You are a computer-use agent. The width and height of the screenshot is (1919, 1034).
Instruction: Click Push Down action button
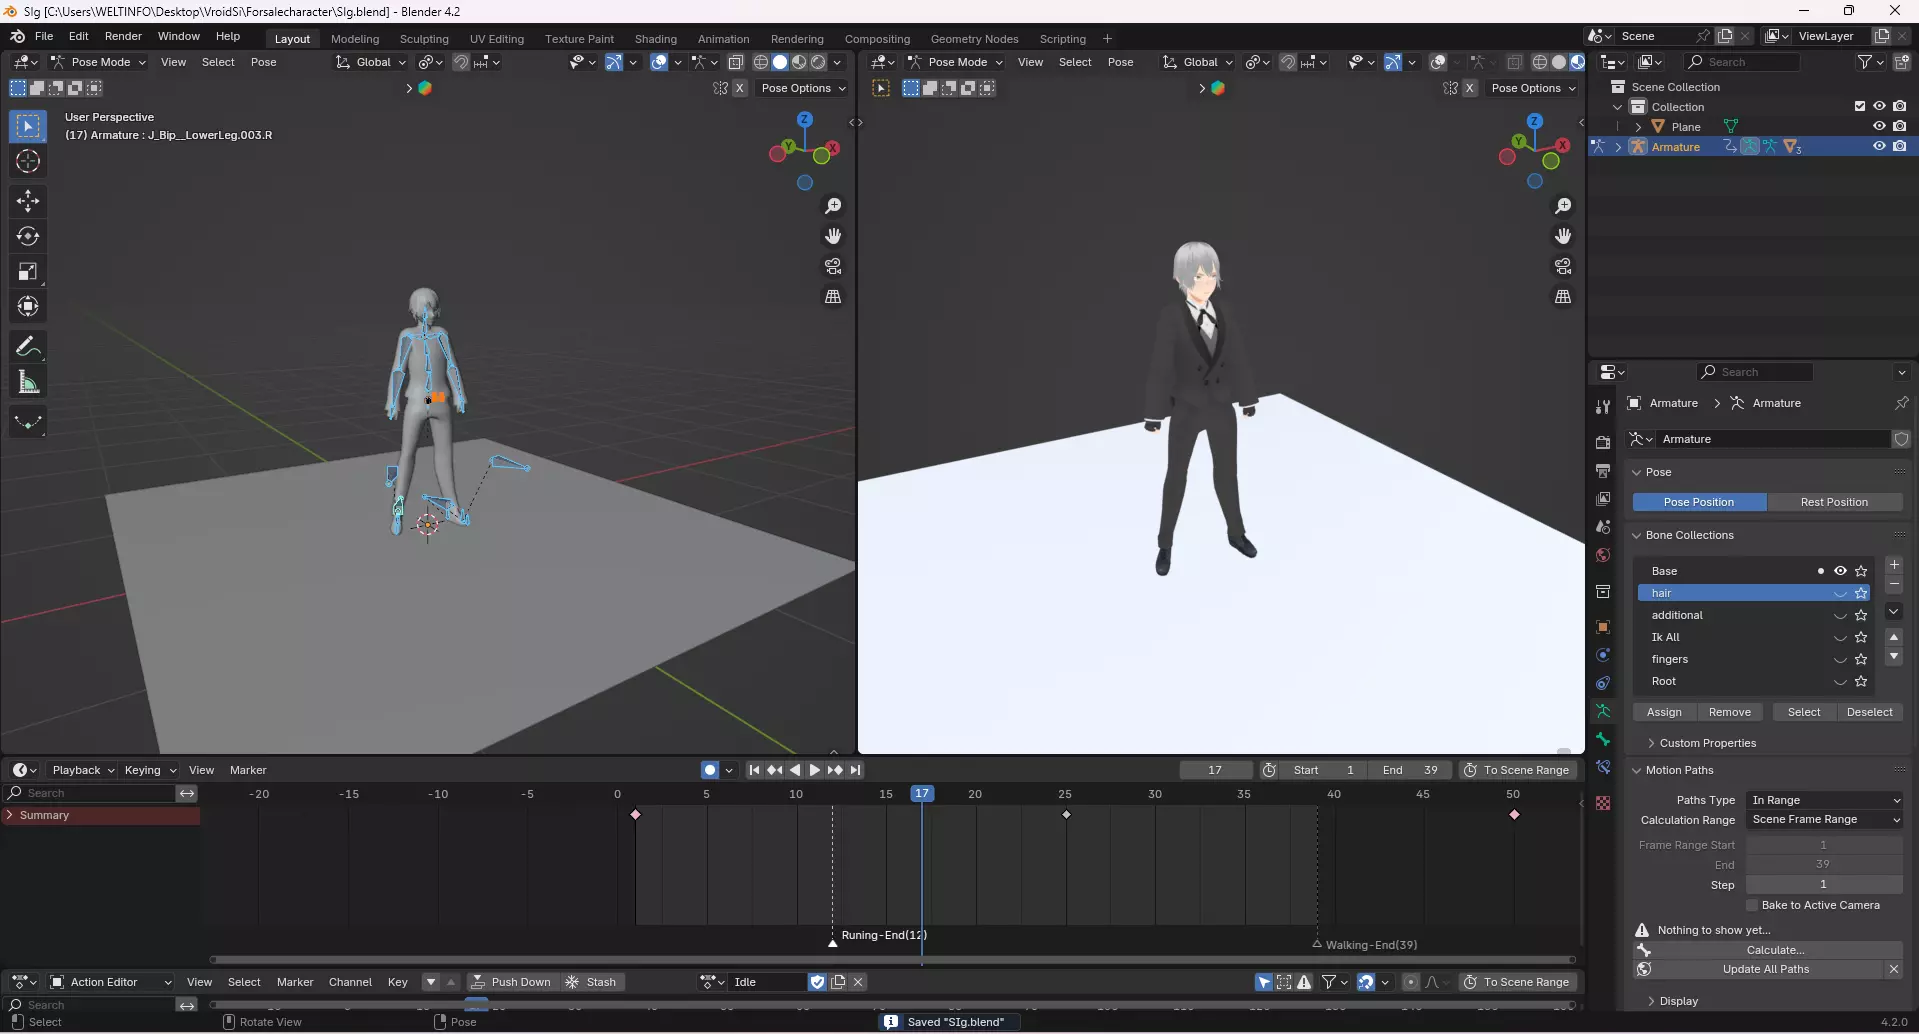point(510,982)
